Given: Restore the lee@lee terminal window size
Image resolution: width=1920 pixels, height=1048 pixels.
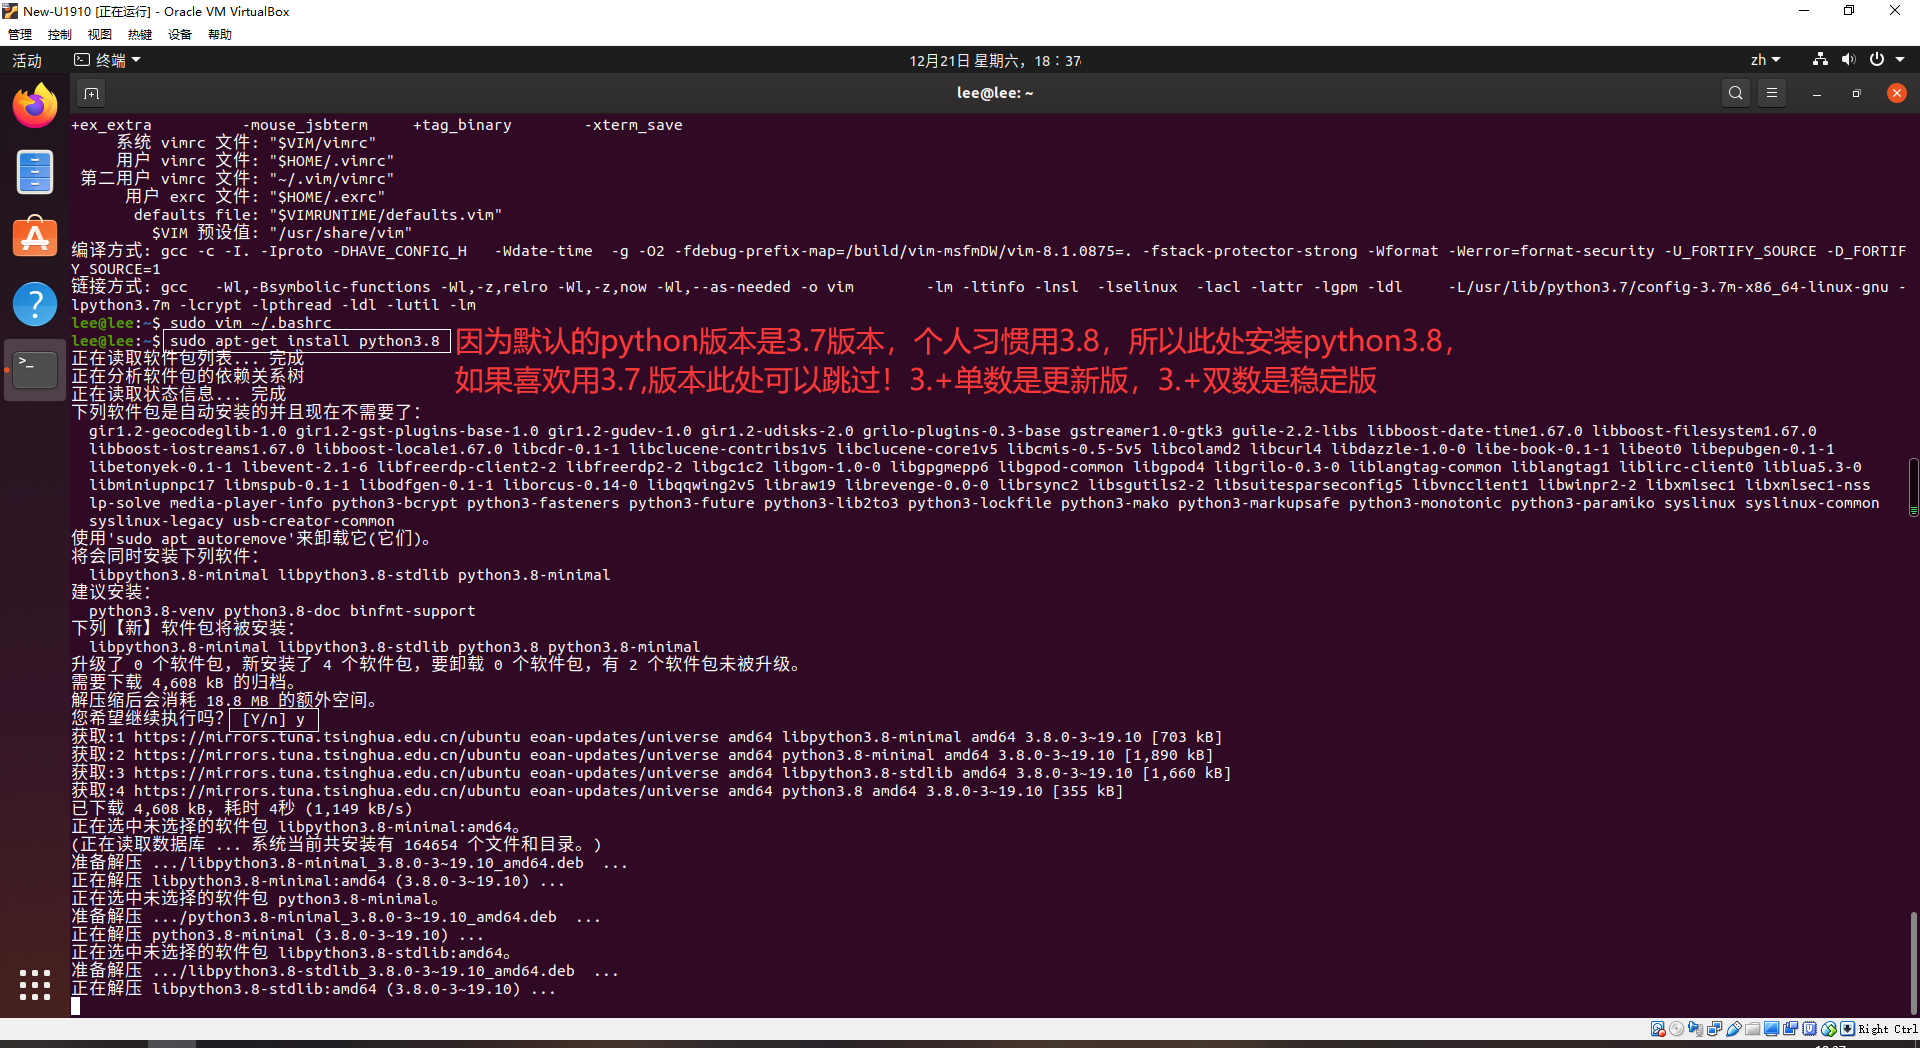Looking at the screenshot, I should point(1856,93).
